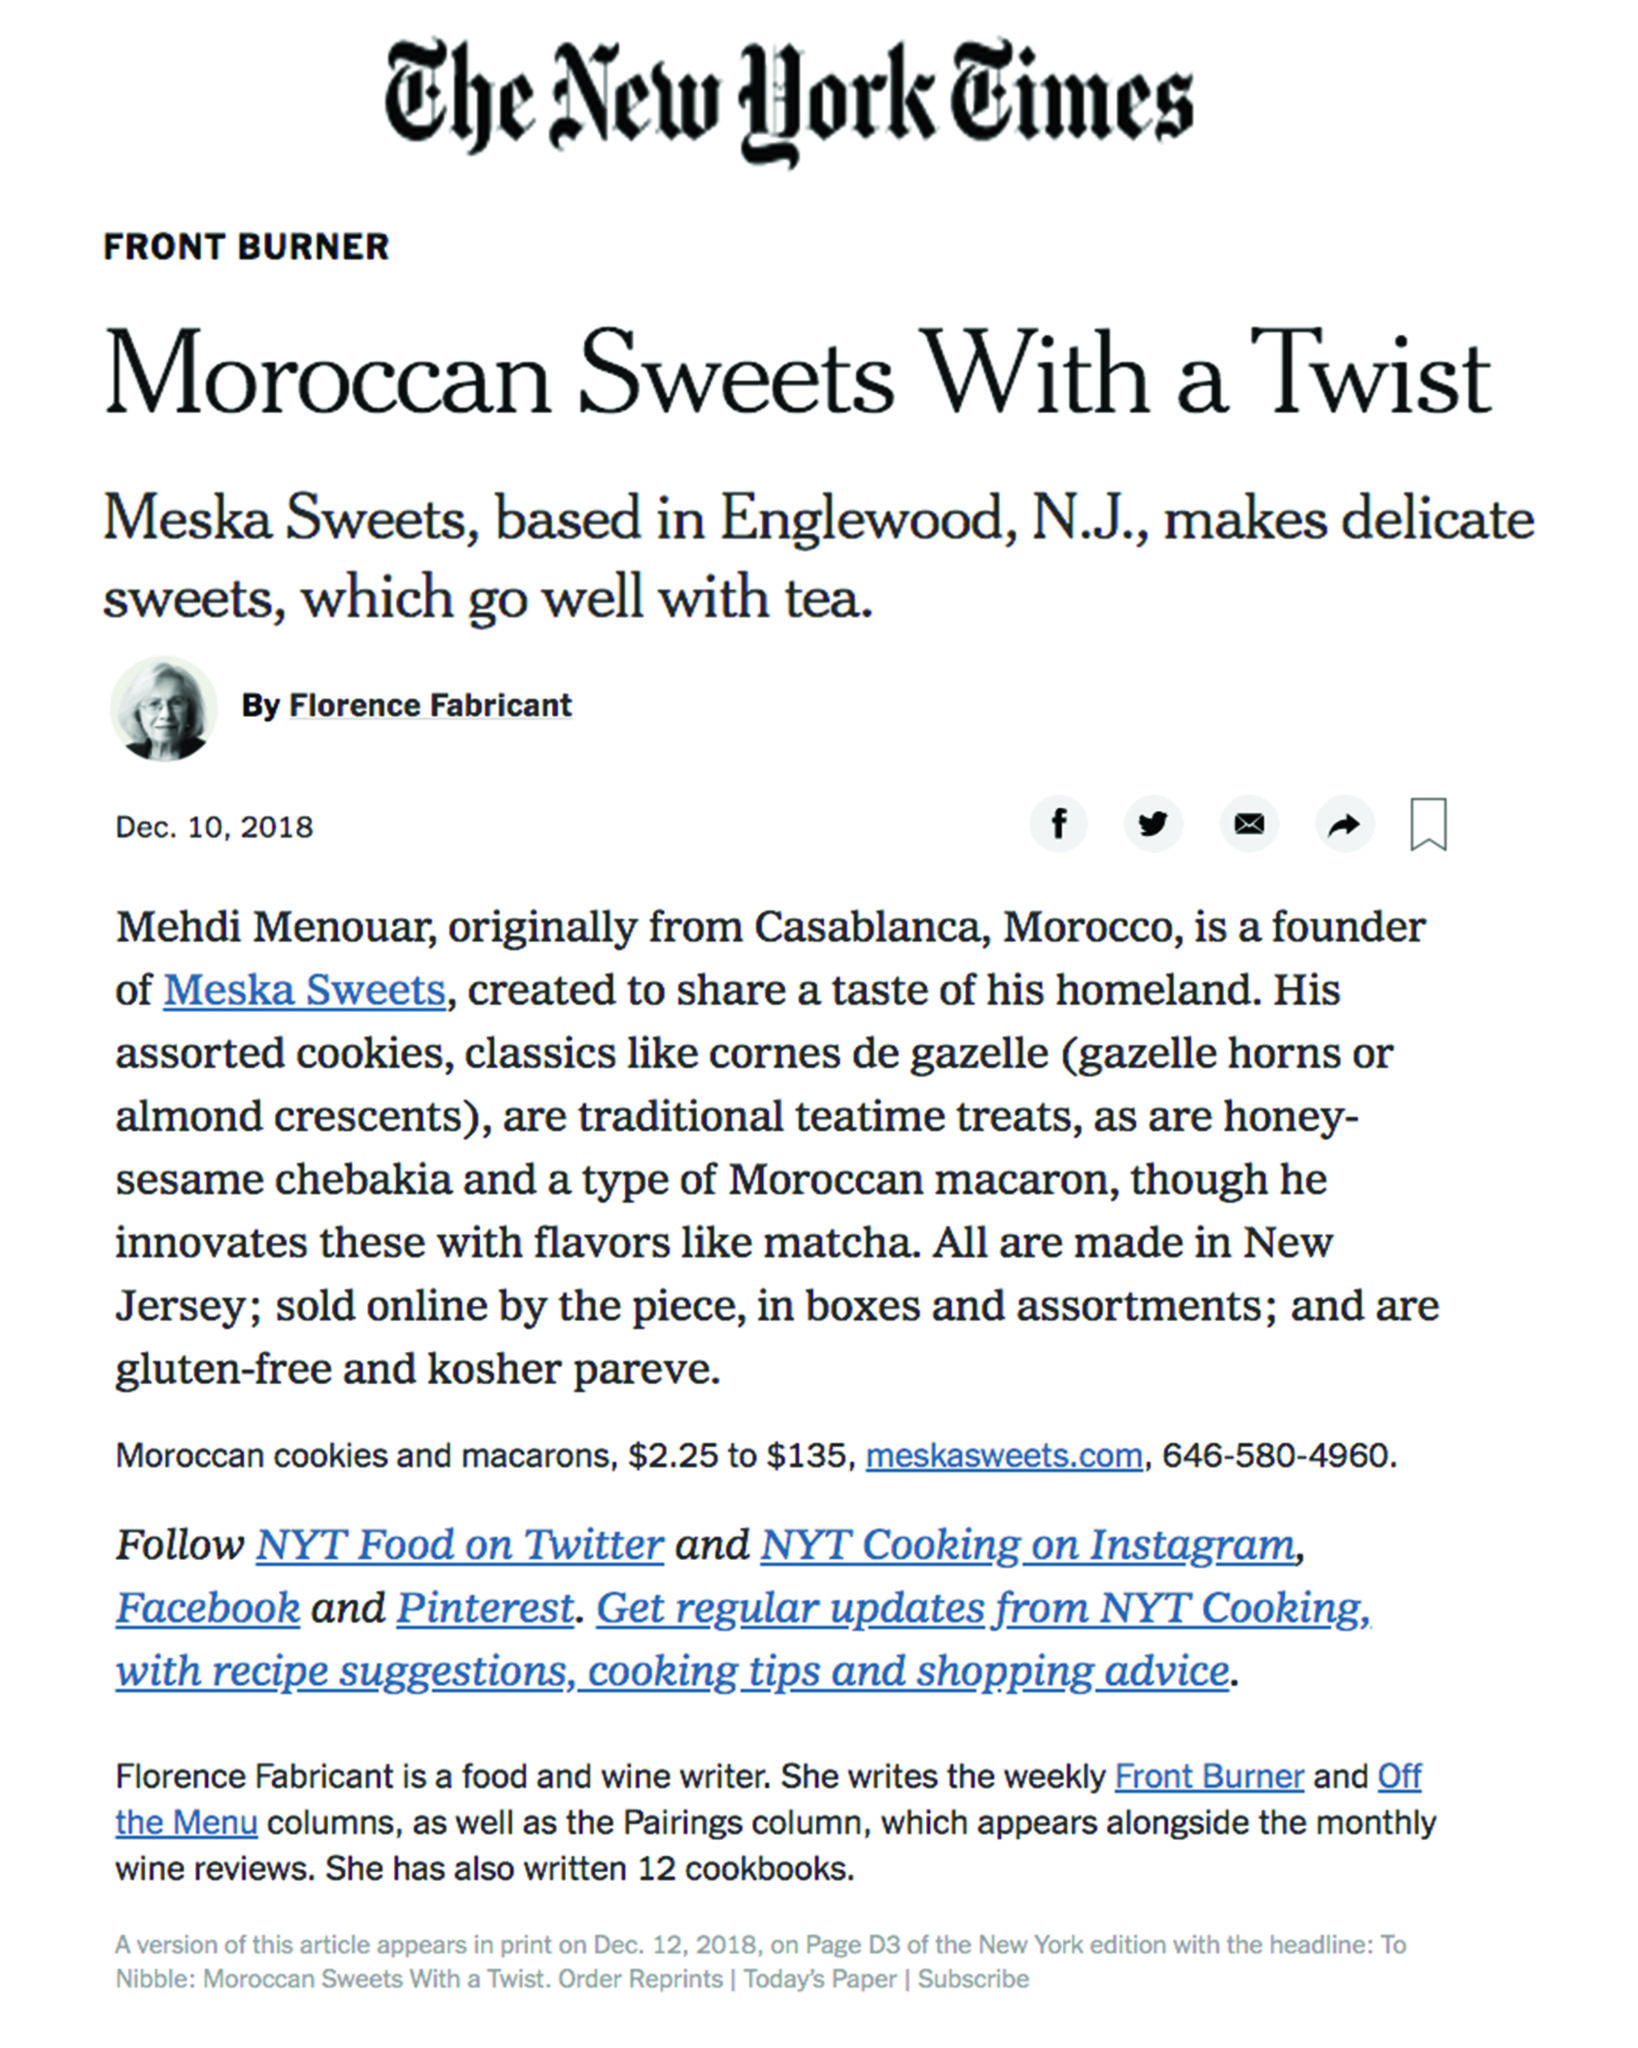Follow NYT Food on Twitter link
The width and height of the screenshot is (1638, 2048).
460,1545
